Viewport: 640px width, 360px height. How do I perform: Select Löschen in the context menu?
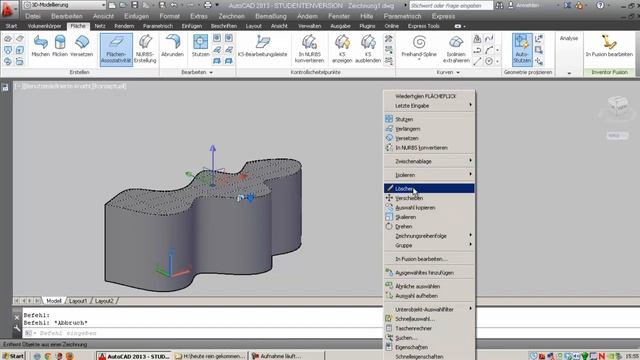(429, 189)
